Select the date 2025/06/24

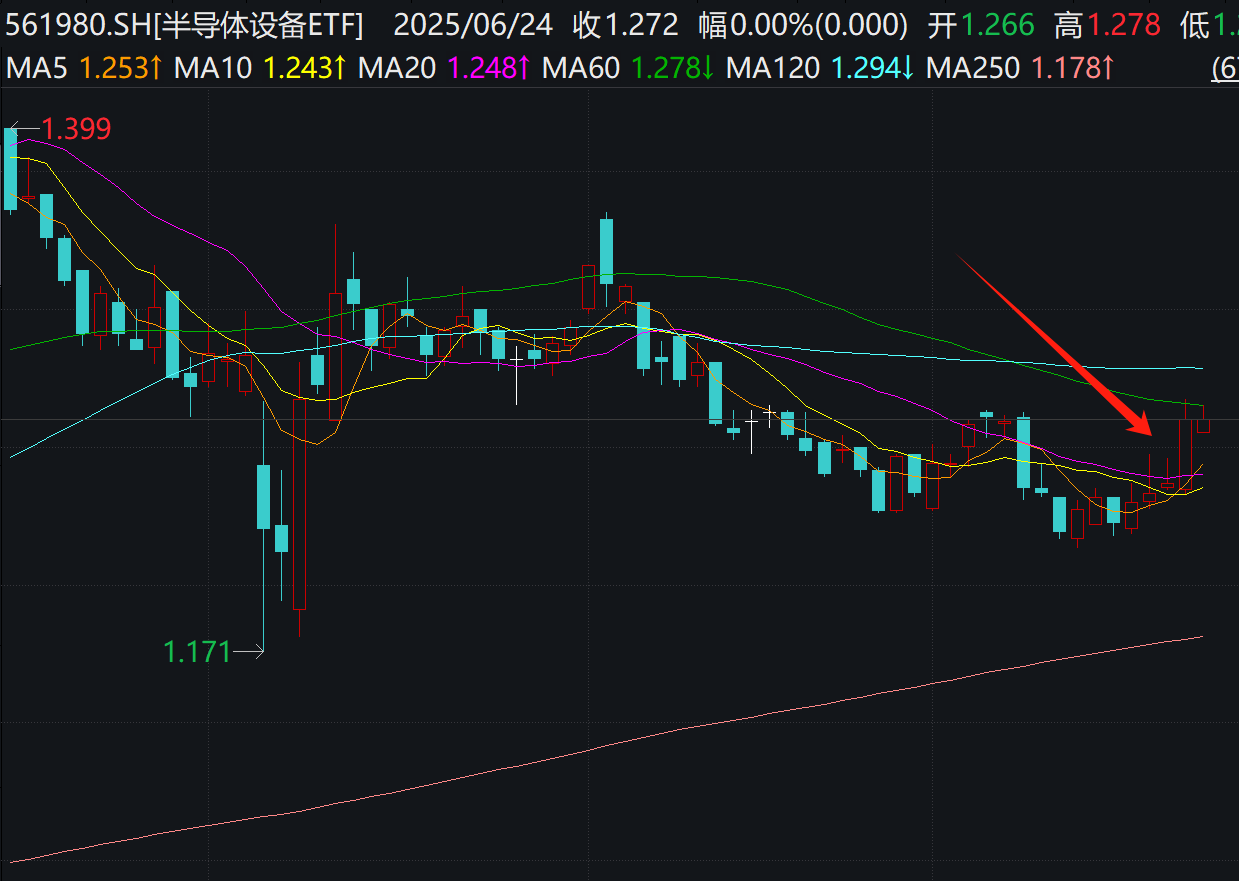click(474, 24)
